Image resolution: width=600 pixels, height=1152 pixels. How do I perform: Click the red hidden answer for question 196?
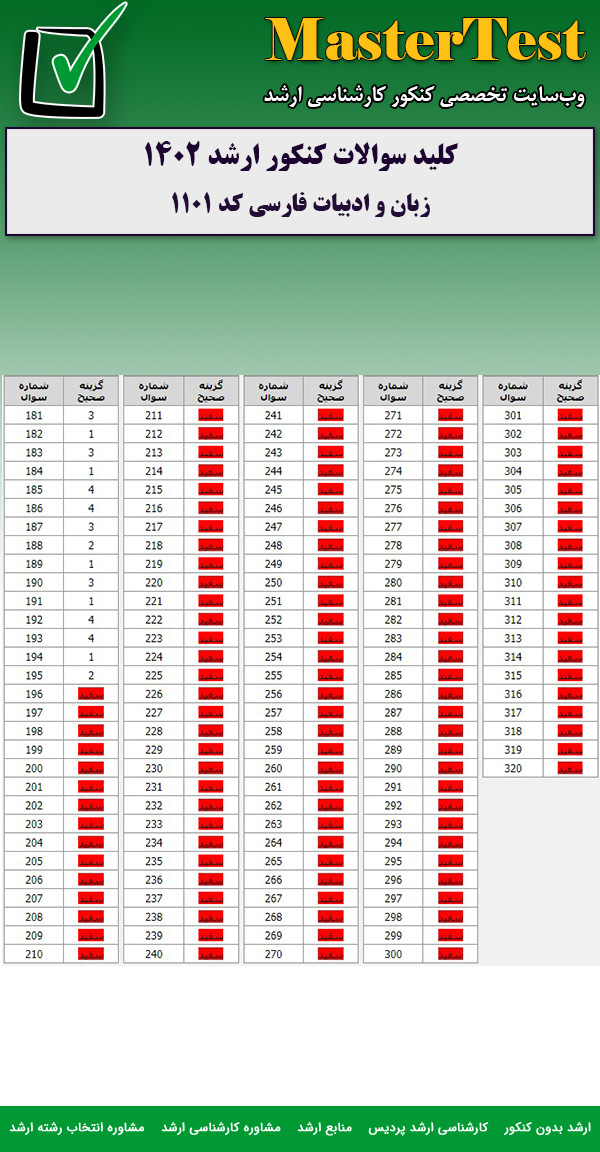pyautogui.click(x=91, y=694)
